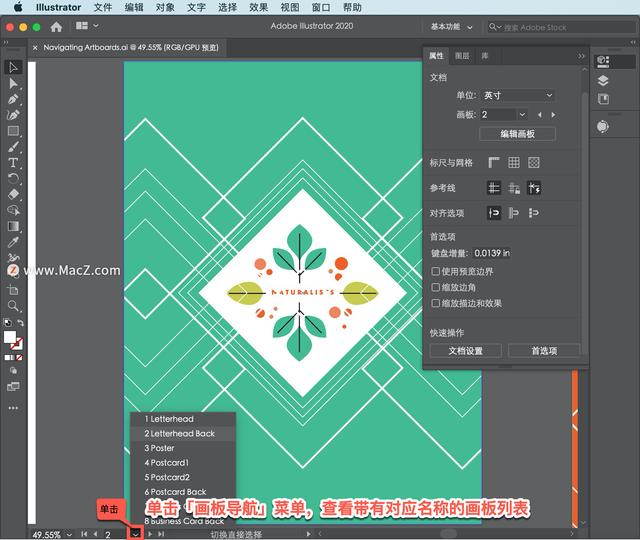640x540 pixels.
Task: Select the Artboard tool
Action: click(13, 290)
